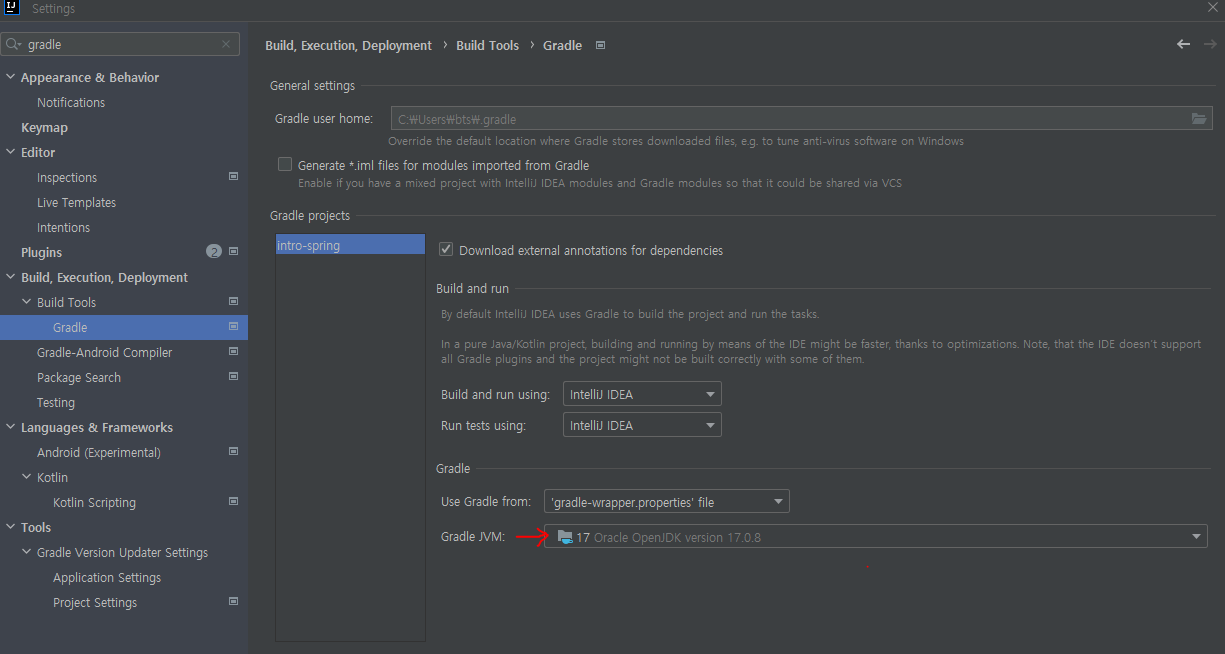
Task: Click the search magnifier icon in settings
Action: (13, 45)
